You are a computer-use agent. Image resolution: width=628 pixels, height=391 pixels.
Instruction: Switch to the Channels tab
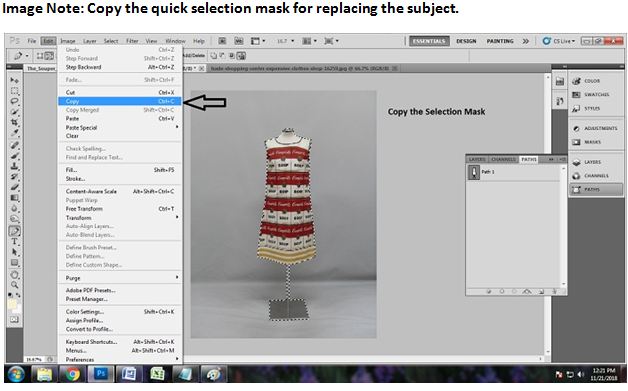tap(503, 159)
